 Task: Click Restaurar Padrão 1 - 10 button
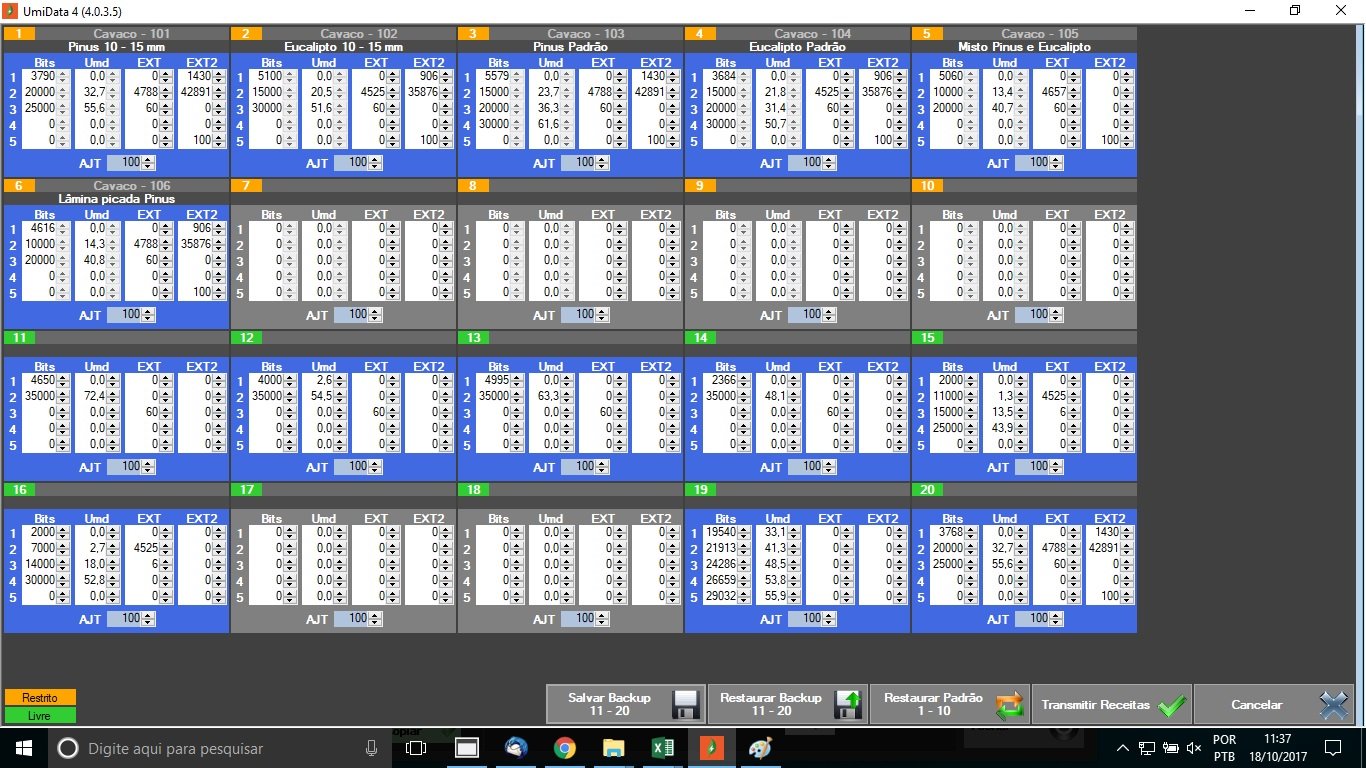pos(950,704)
